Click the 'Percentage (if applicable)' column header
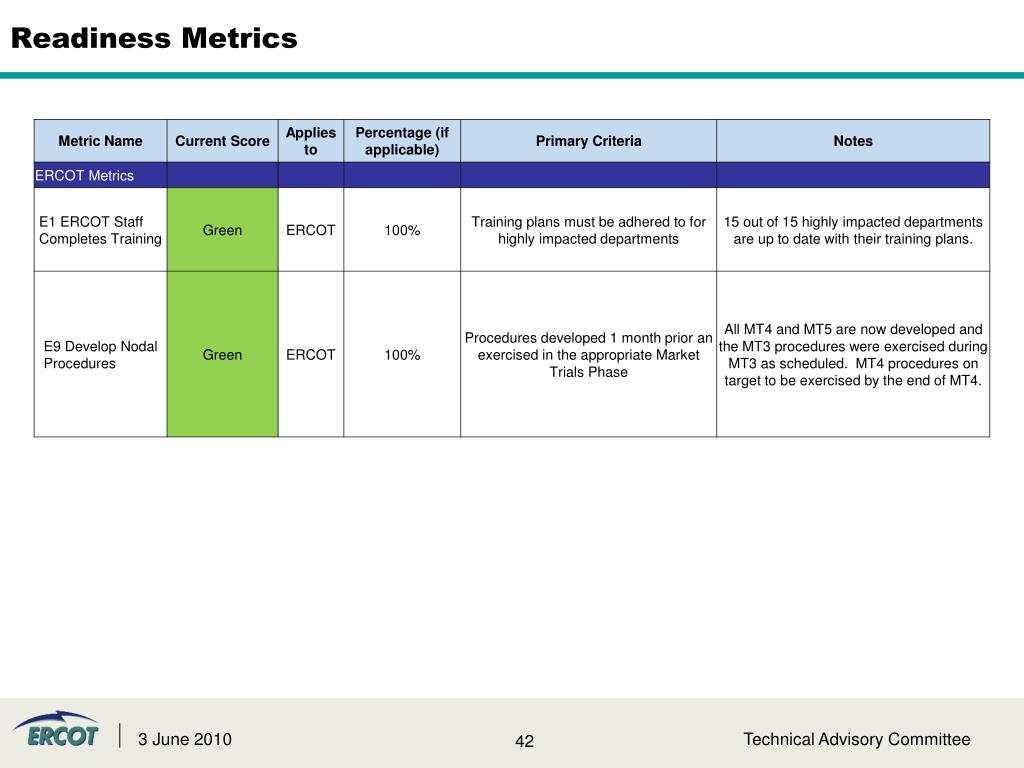Screen dimensions: 1024x768 pos(402,141)
